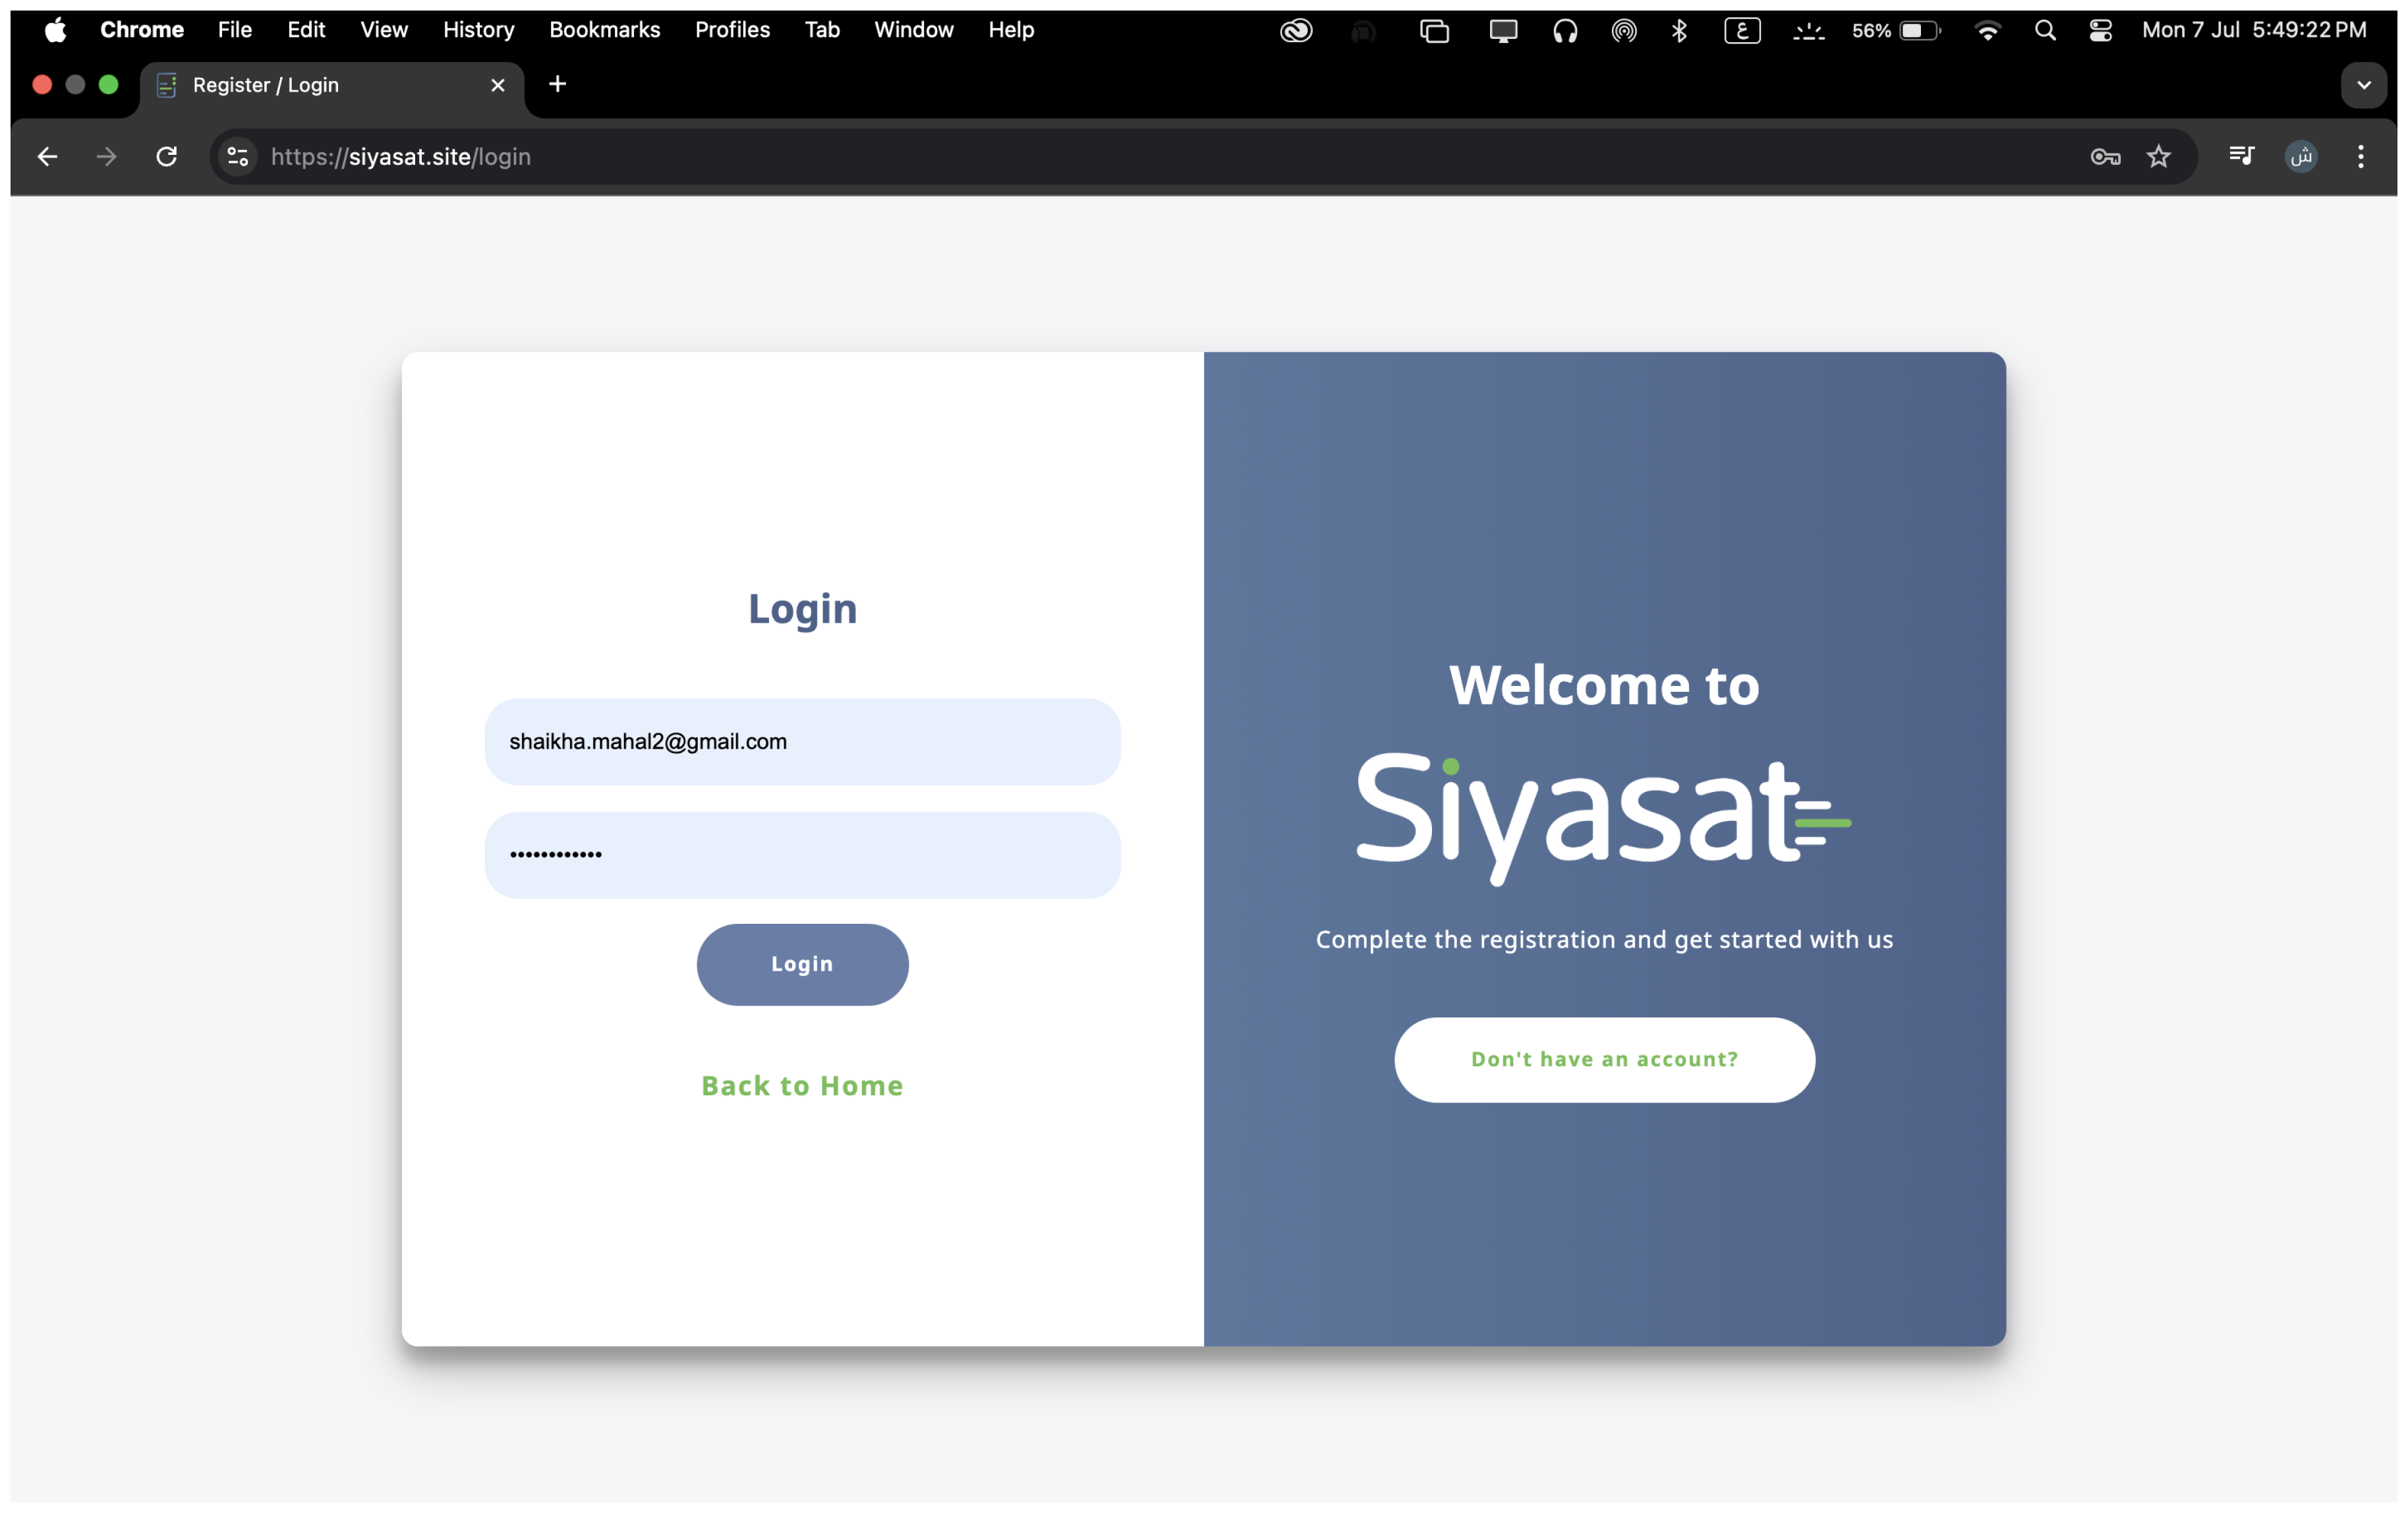
Task: Expand the tab search dropdown
Action: [2363, 85]
